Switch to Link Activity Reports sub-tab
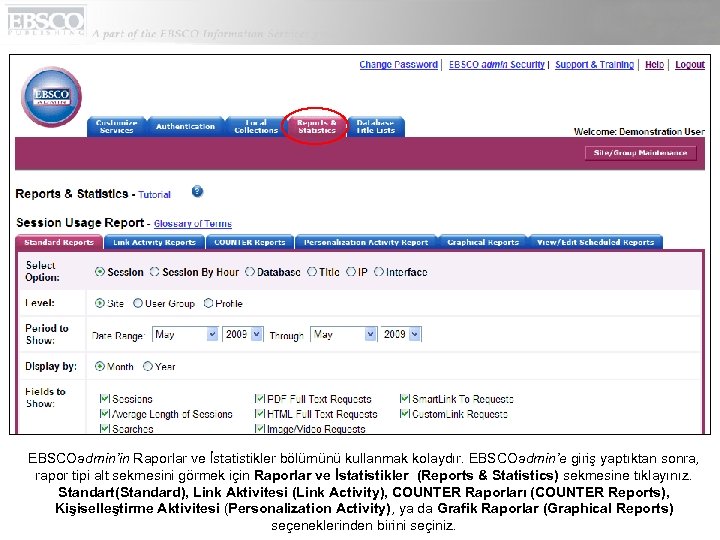Screen dimensions: 720x540 (154, 242)
